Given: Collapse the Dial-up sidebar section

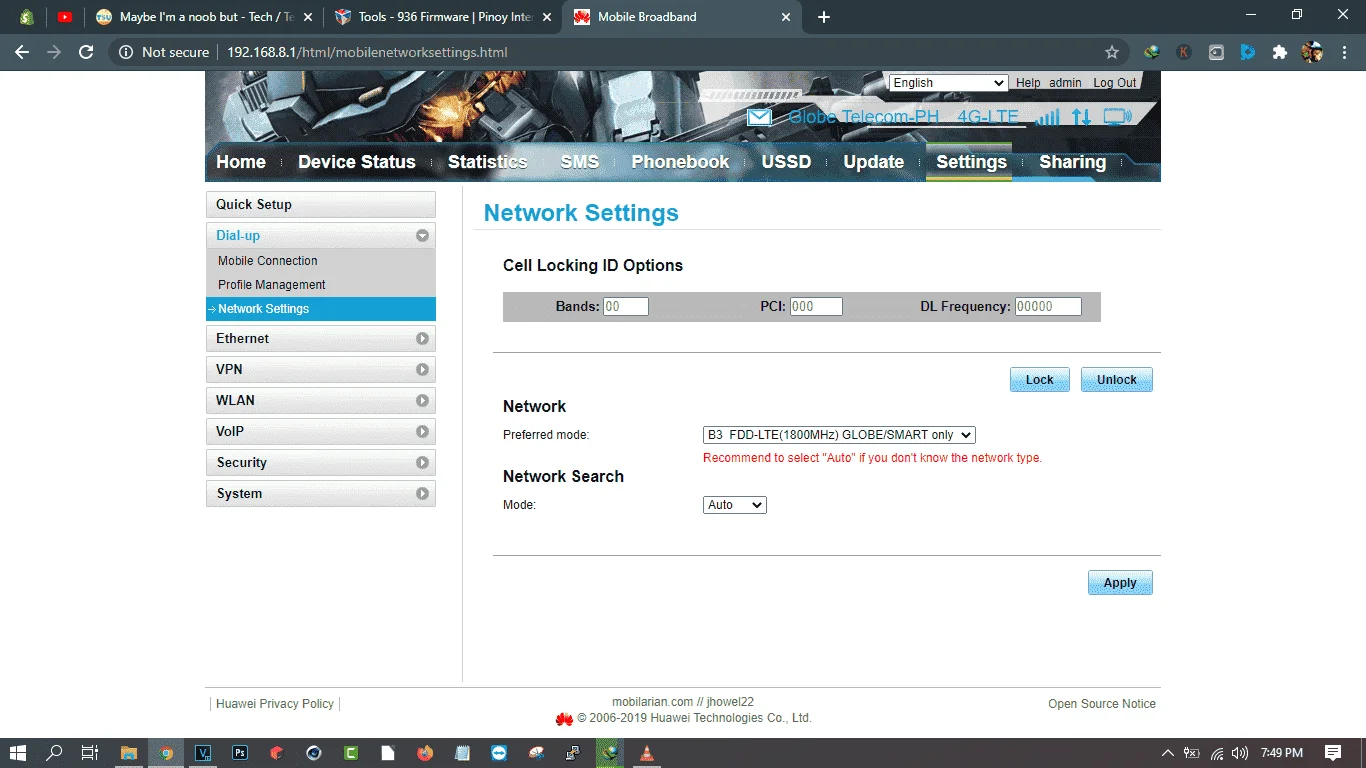Looking at the screenshot, I should click(321, 236).
